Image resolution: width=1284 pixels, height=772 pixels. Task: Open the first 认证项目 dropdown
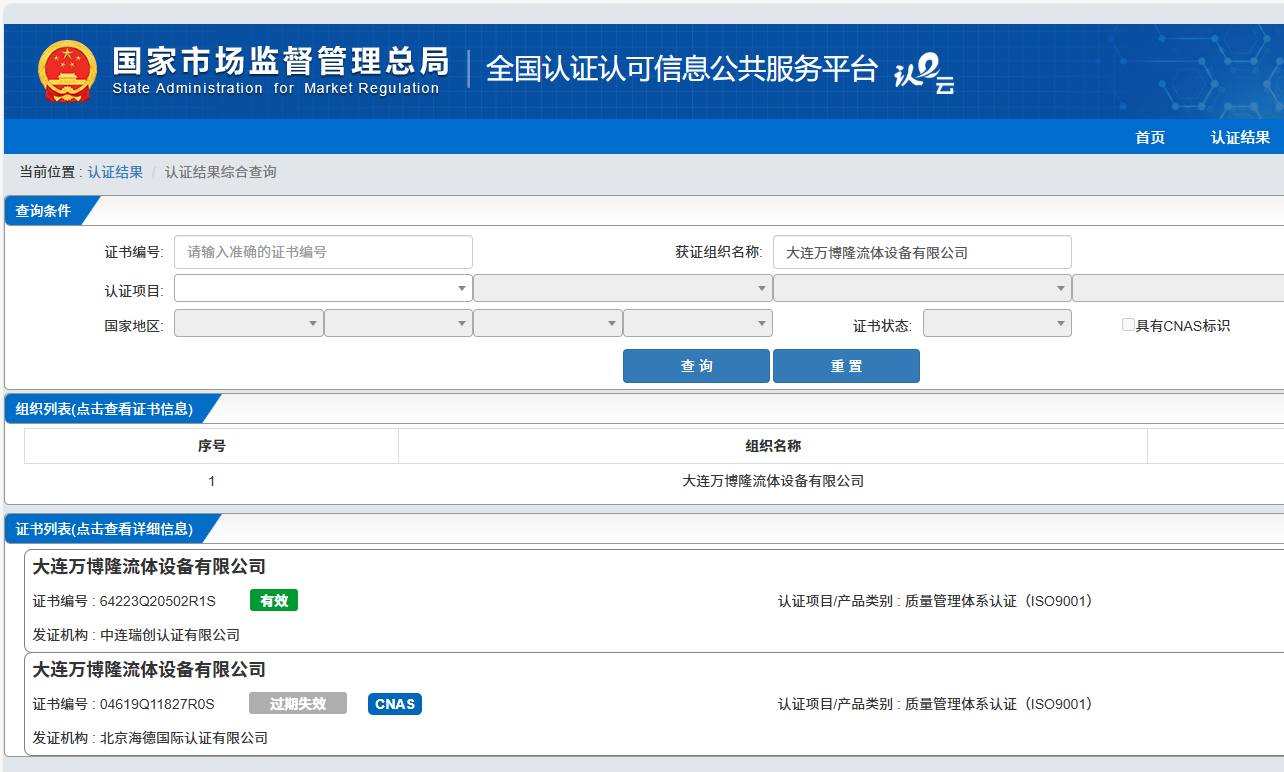(x=323, y=289)
